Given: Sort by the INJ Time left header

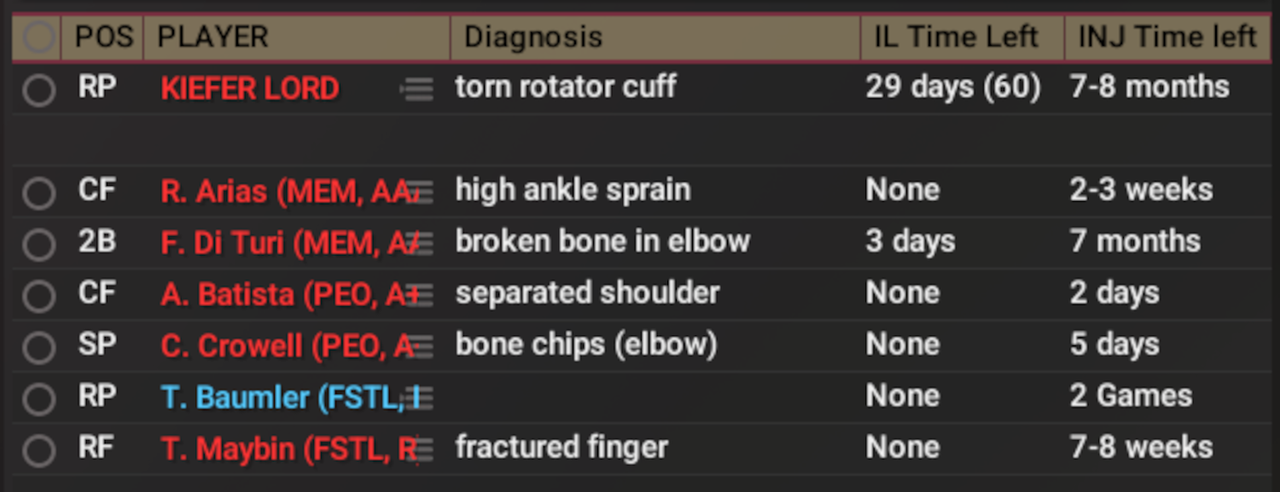Looking at the screenshot, I should coord(1166,38).
